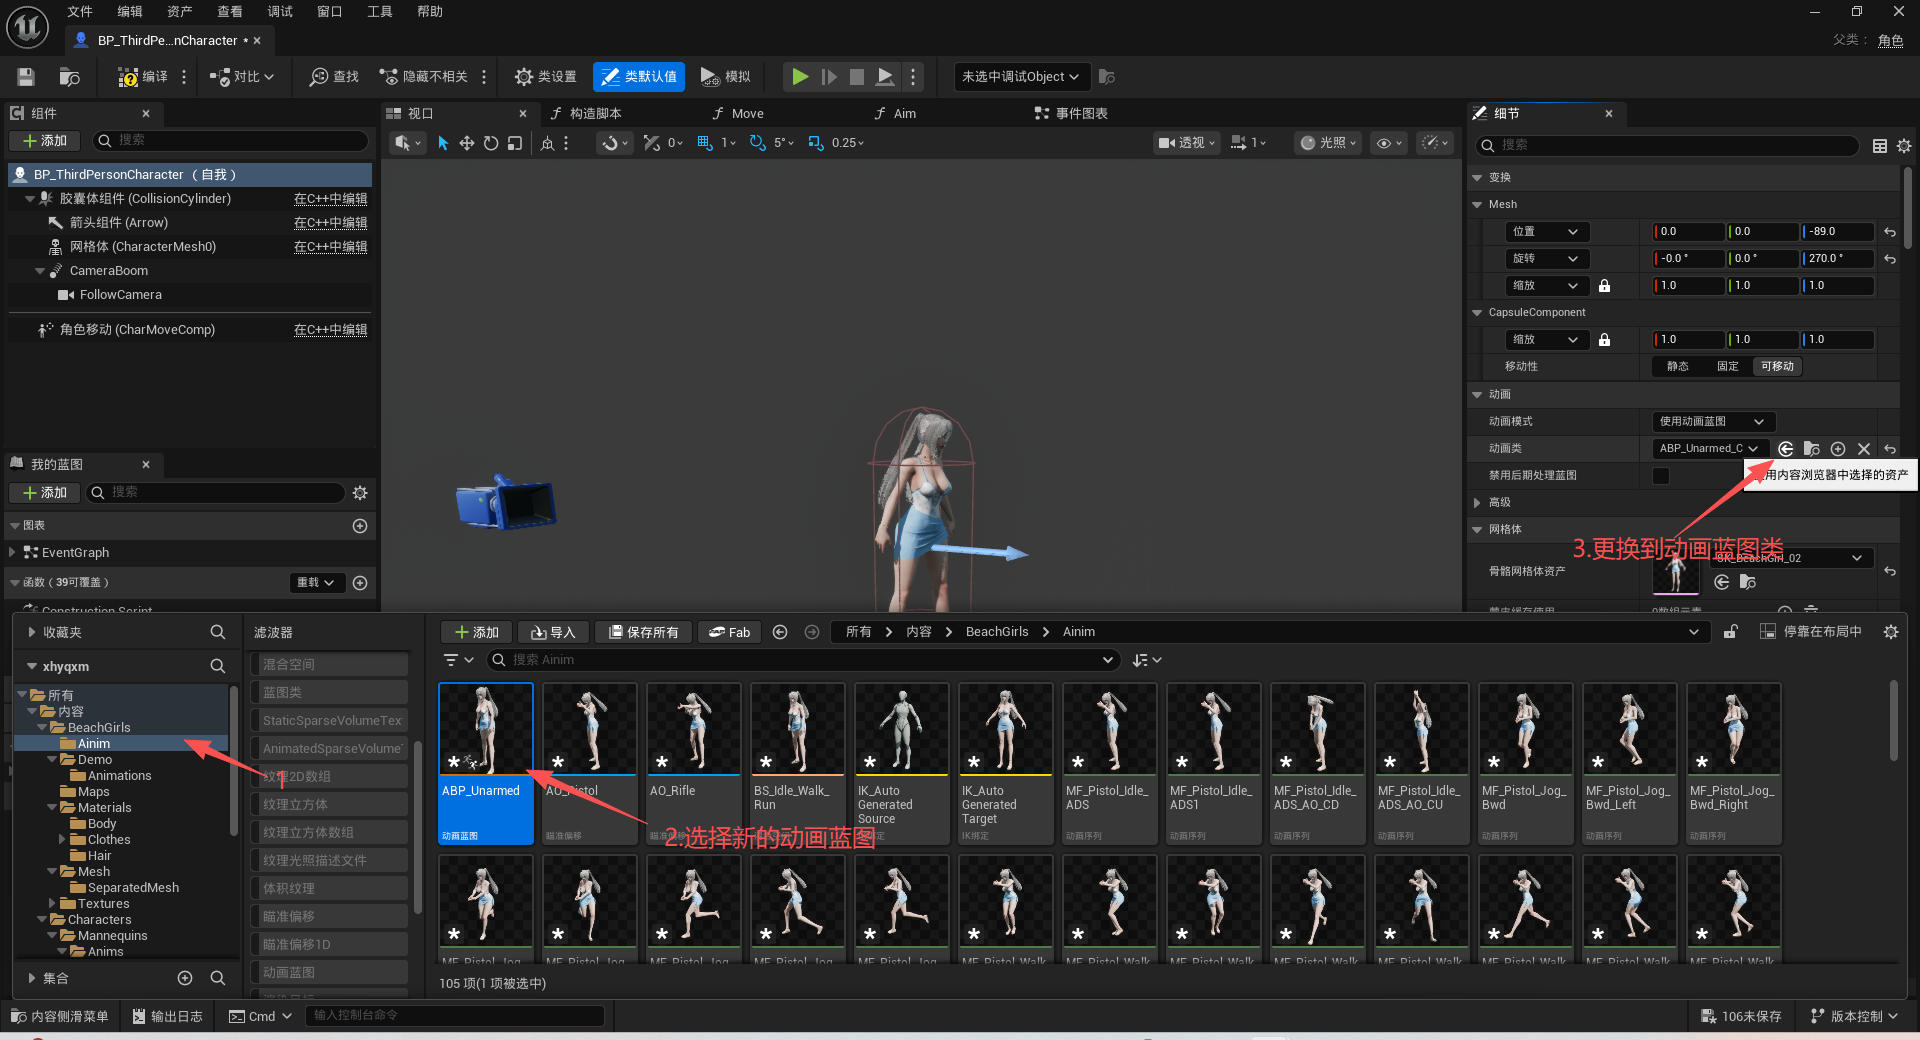The height and width of the screenshot is (1040, 1920).
Task: Open the content browser sort options icon
Action: [1146, 660]
